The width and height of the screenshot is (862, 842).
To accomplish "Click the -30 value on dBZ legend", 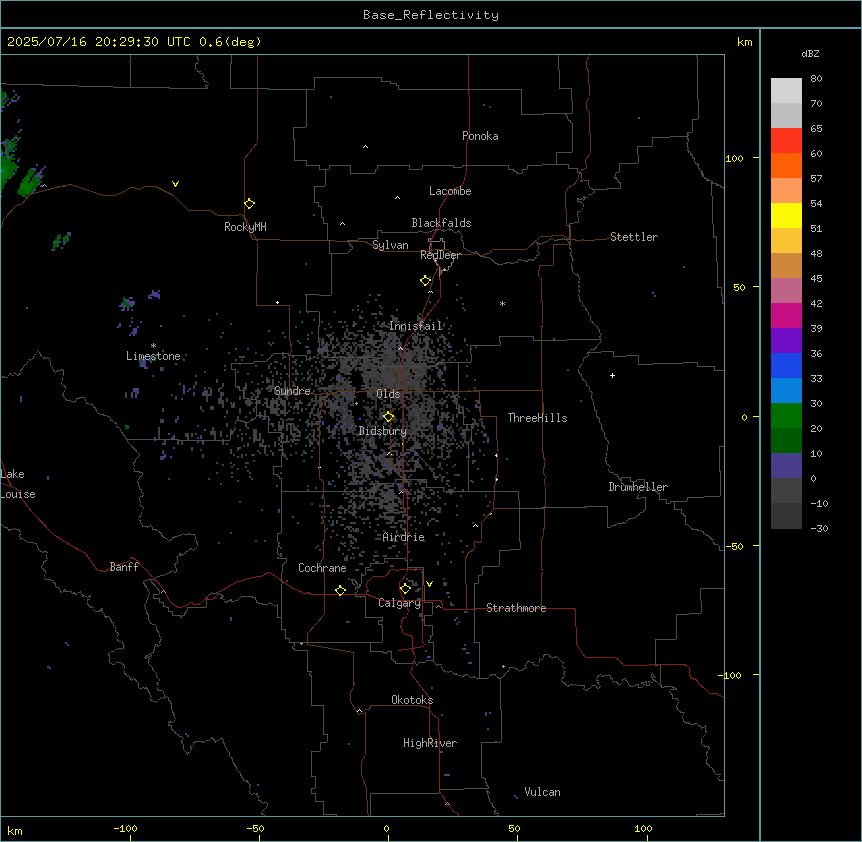I will coord(819,528).
